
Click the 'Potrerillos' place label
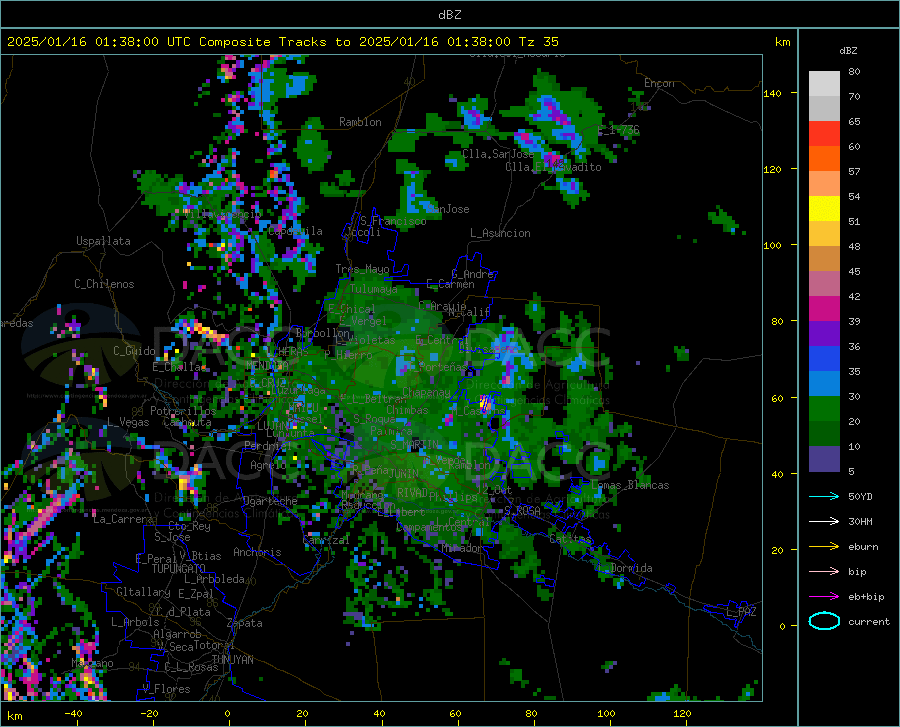pyautogui.click(x=183, y=411)
